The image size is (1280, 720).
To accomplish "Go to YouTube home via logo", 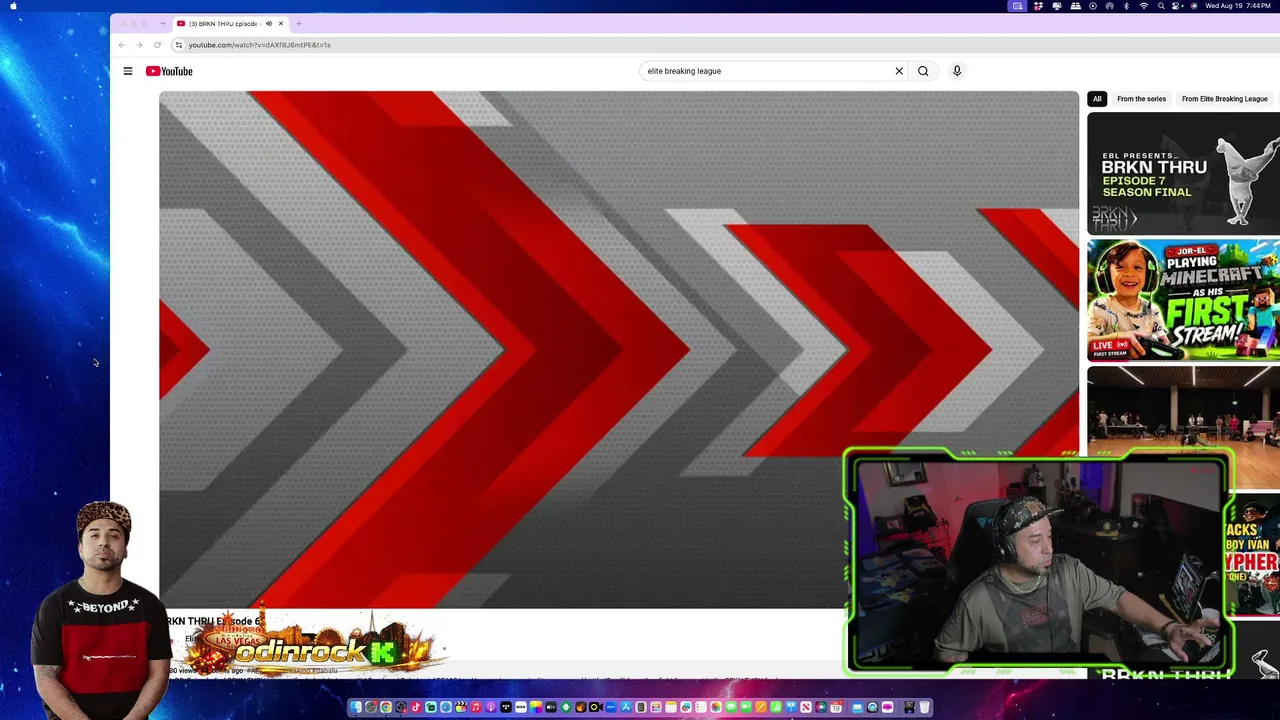I will (169, 71).
